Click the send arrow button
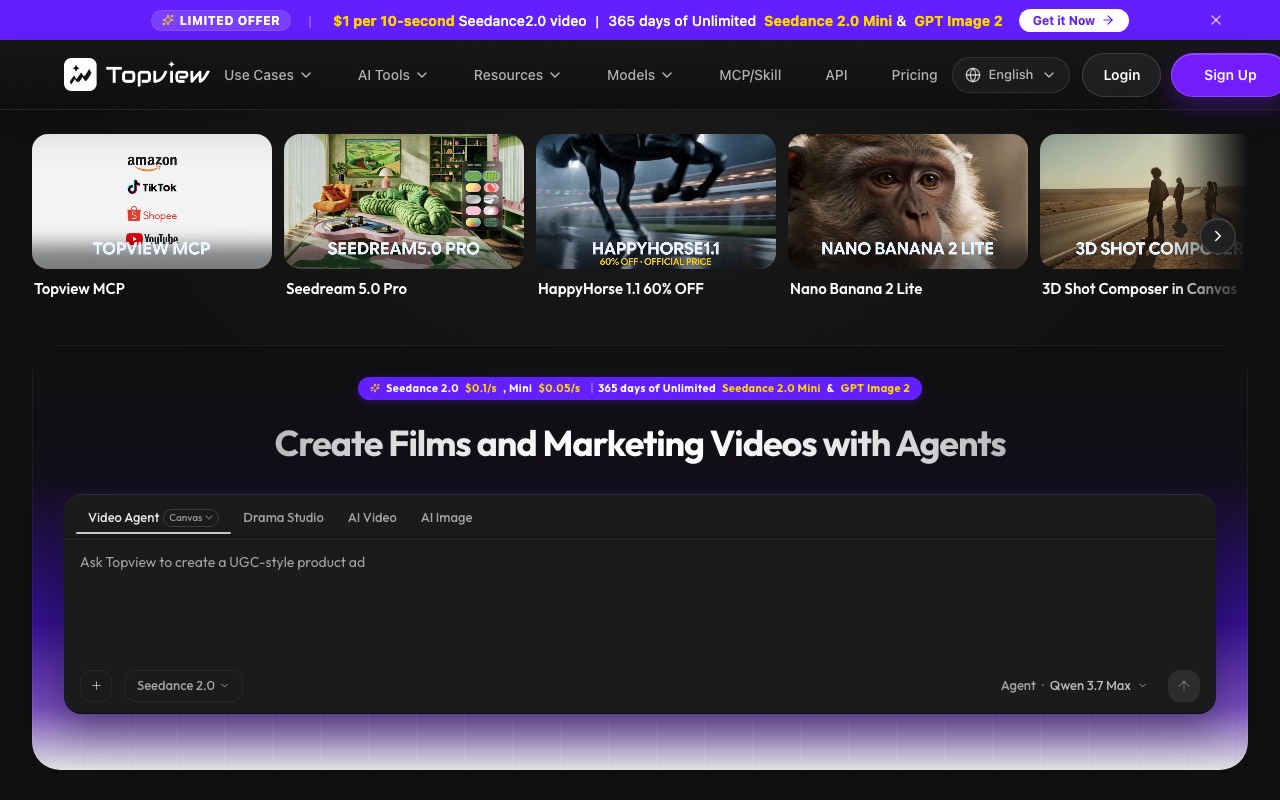Screen dimensions: 1280x800 tap(1184, 686)
